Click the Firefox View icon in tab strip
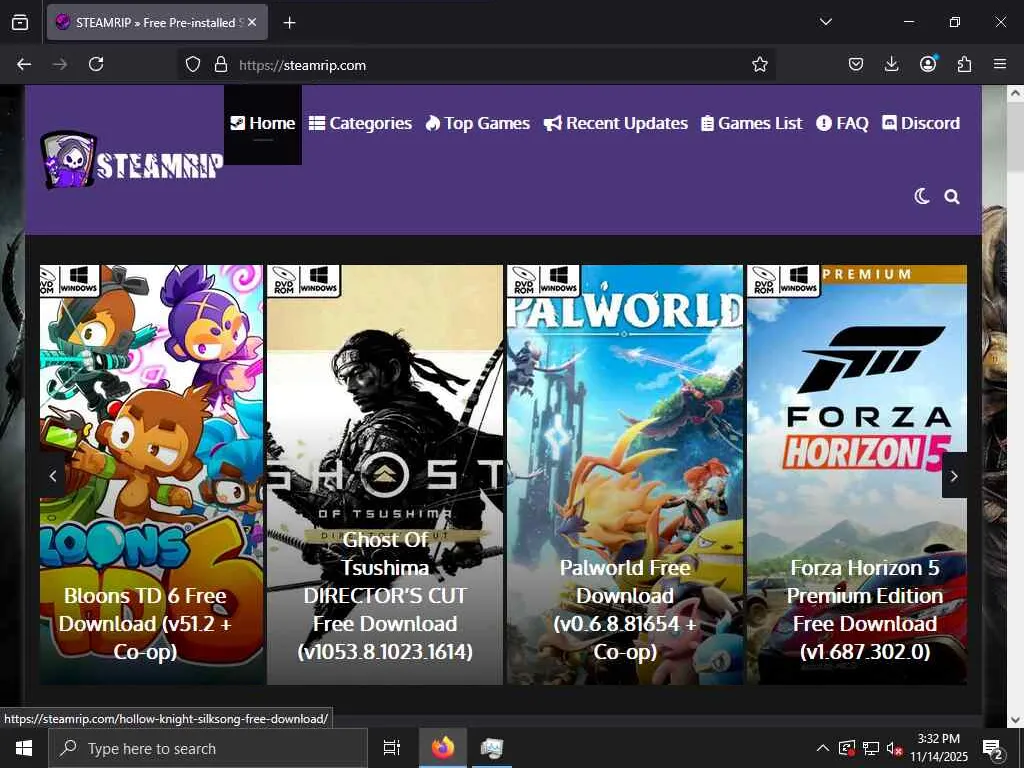The height and width of the screenshot is (768, 1024). click(20, 22)
